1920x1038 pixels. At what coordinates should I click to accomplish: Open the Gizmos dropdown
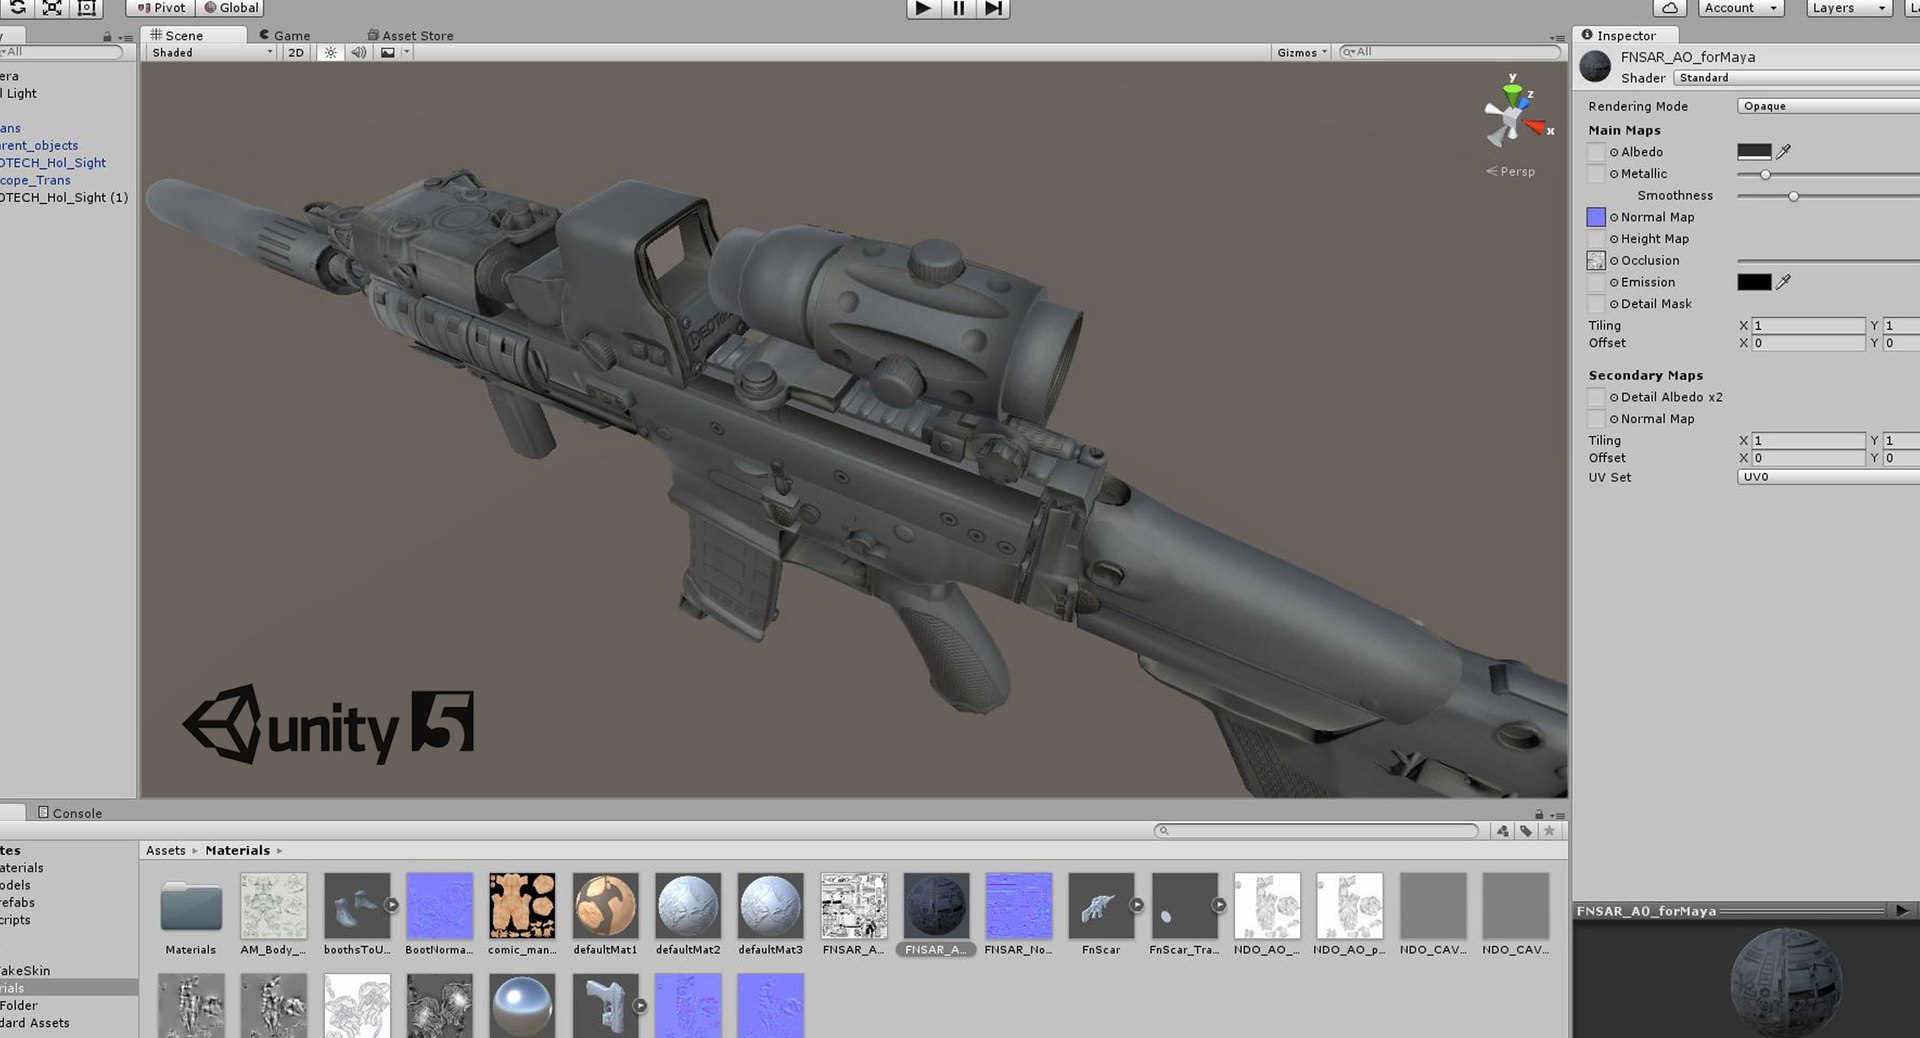pyautogui.click(x=1301, y=52)
